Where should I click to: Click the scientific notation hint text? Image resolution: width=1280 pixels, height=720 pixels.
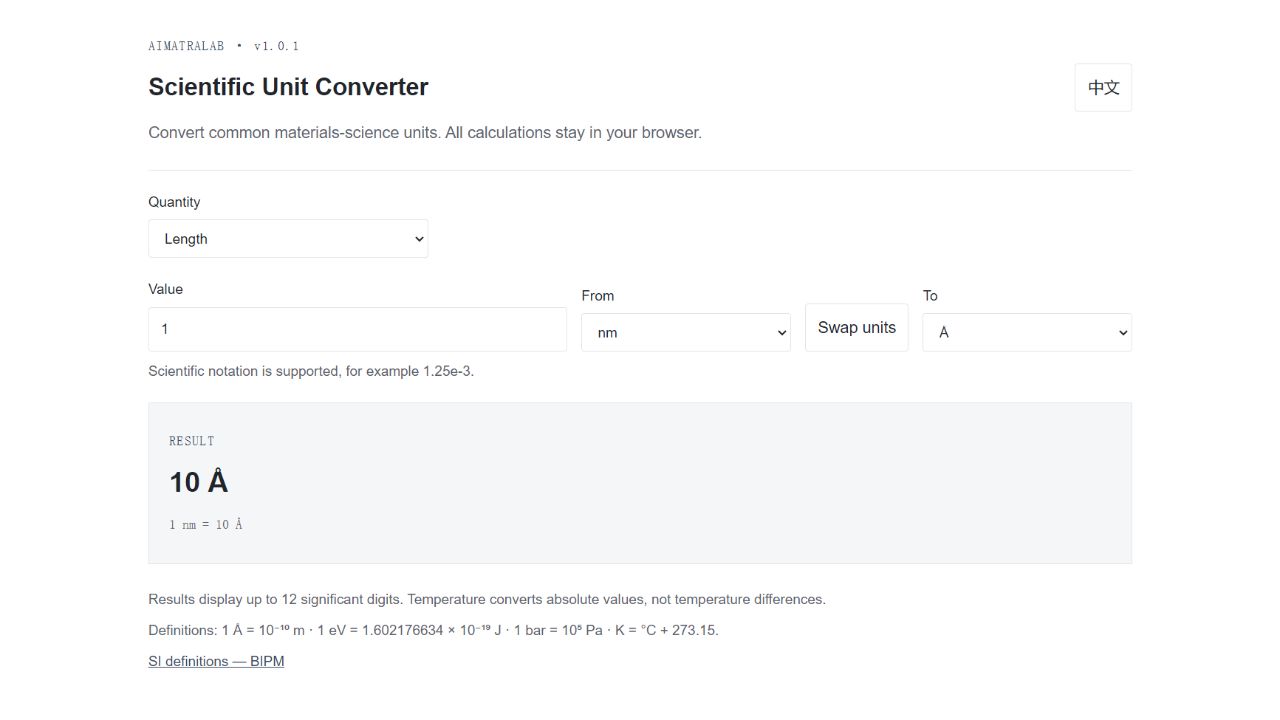point(311,371)
